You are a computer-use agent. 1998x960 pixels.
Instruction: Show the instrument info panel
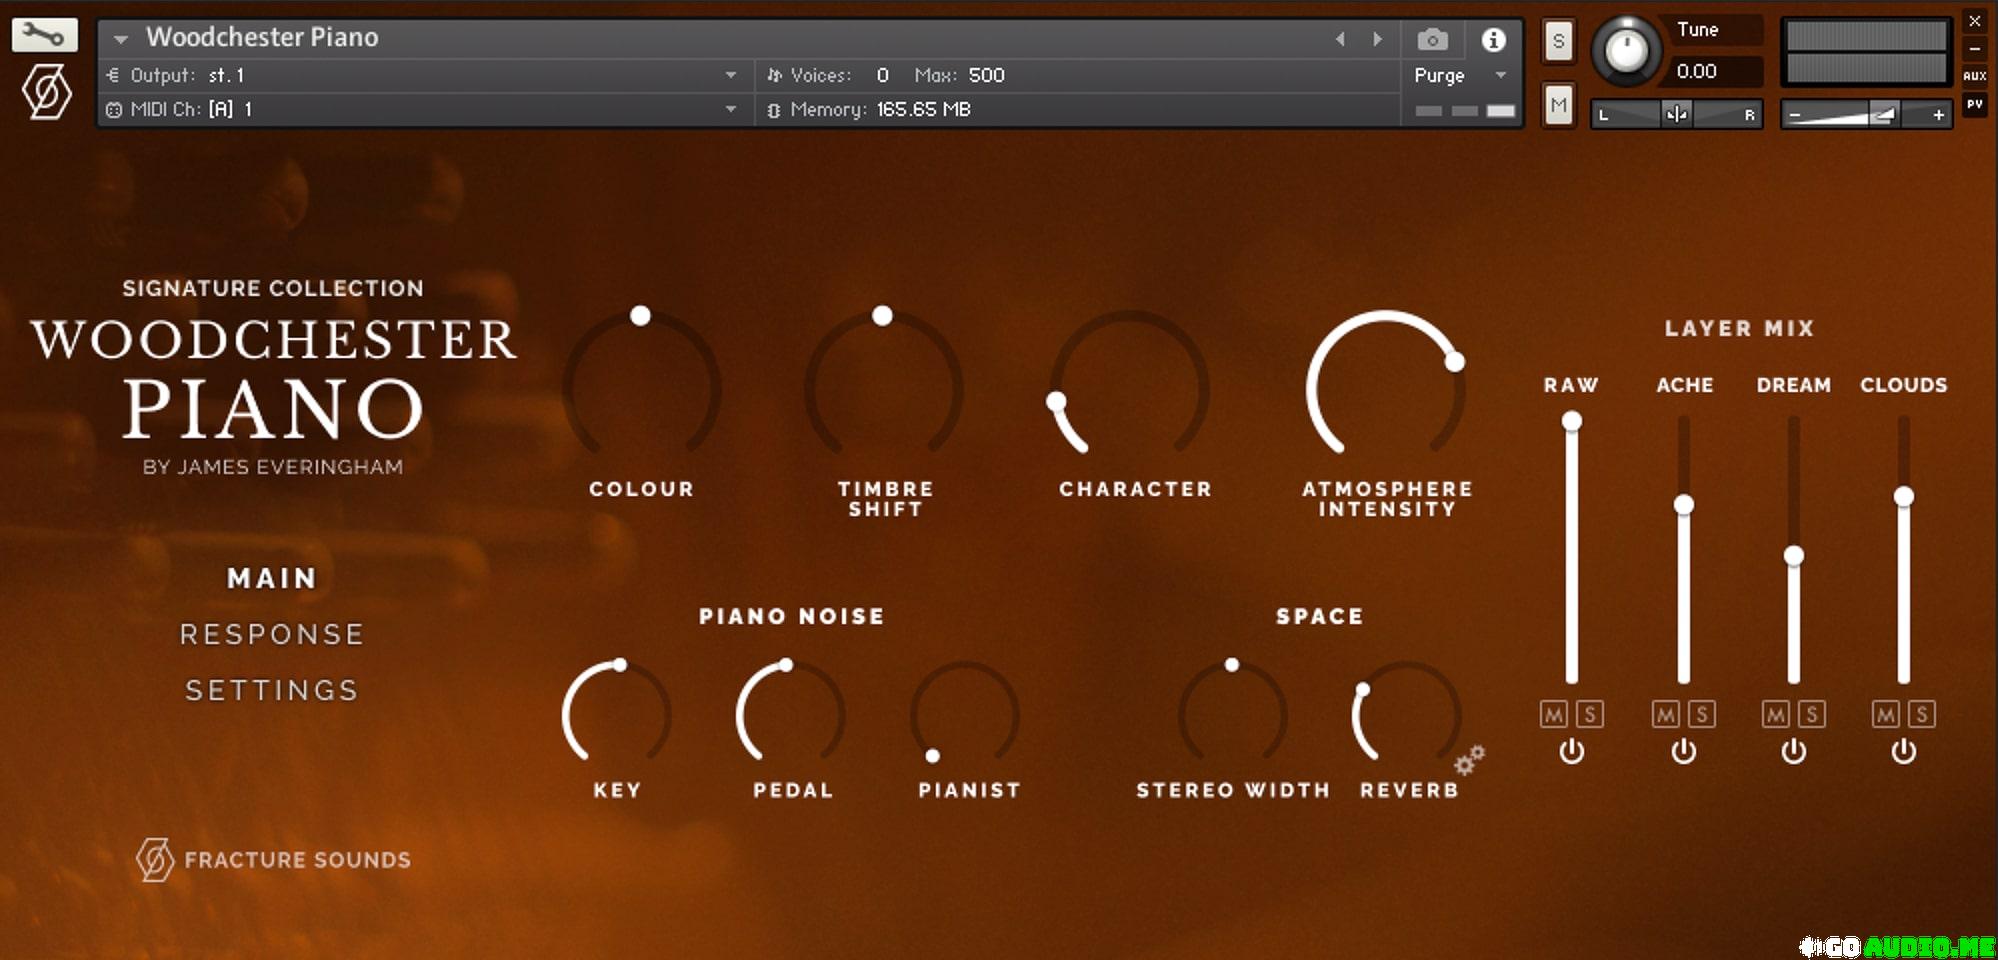pyautogui.click(x=1493, y=39)
